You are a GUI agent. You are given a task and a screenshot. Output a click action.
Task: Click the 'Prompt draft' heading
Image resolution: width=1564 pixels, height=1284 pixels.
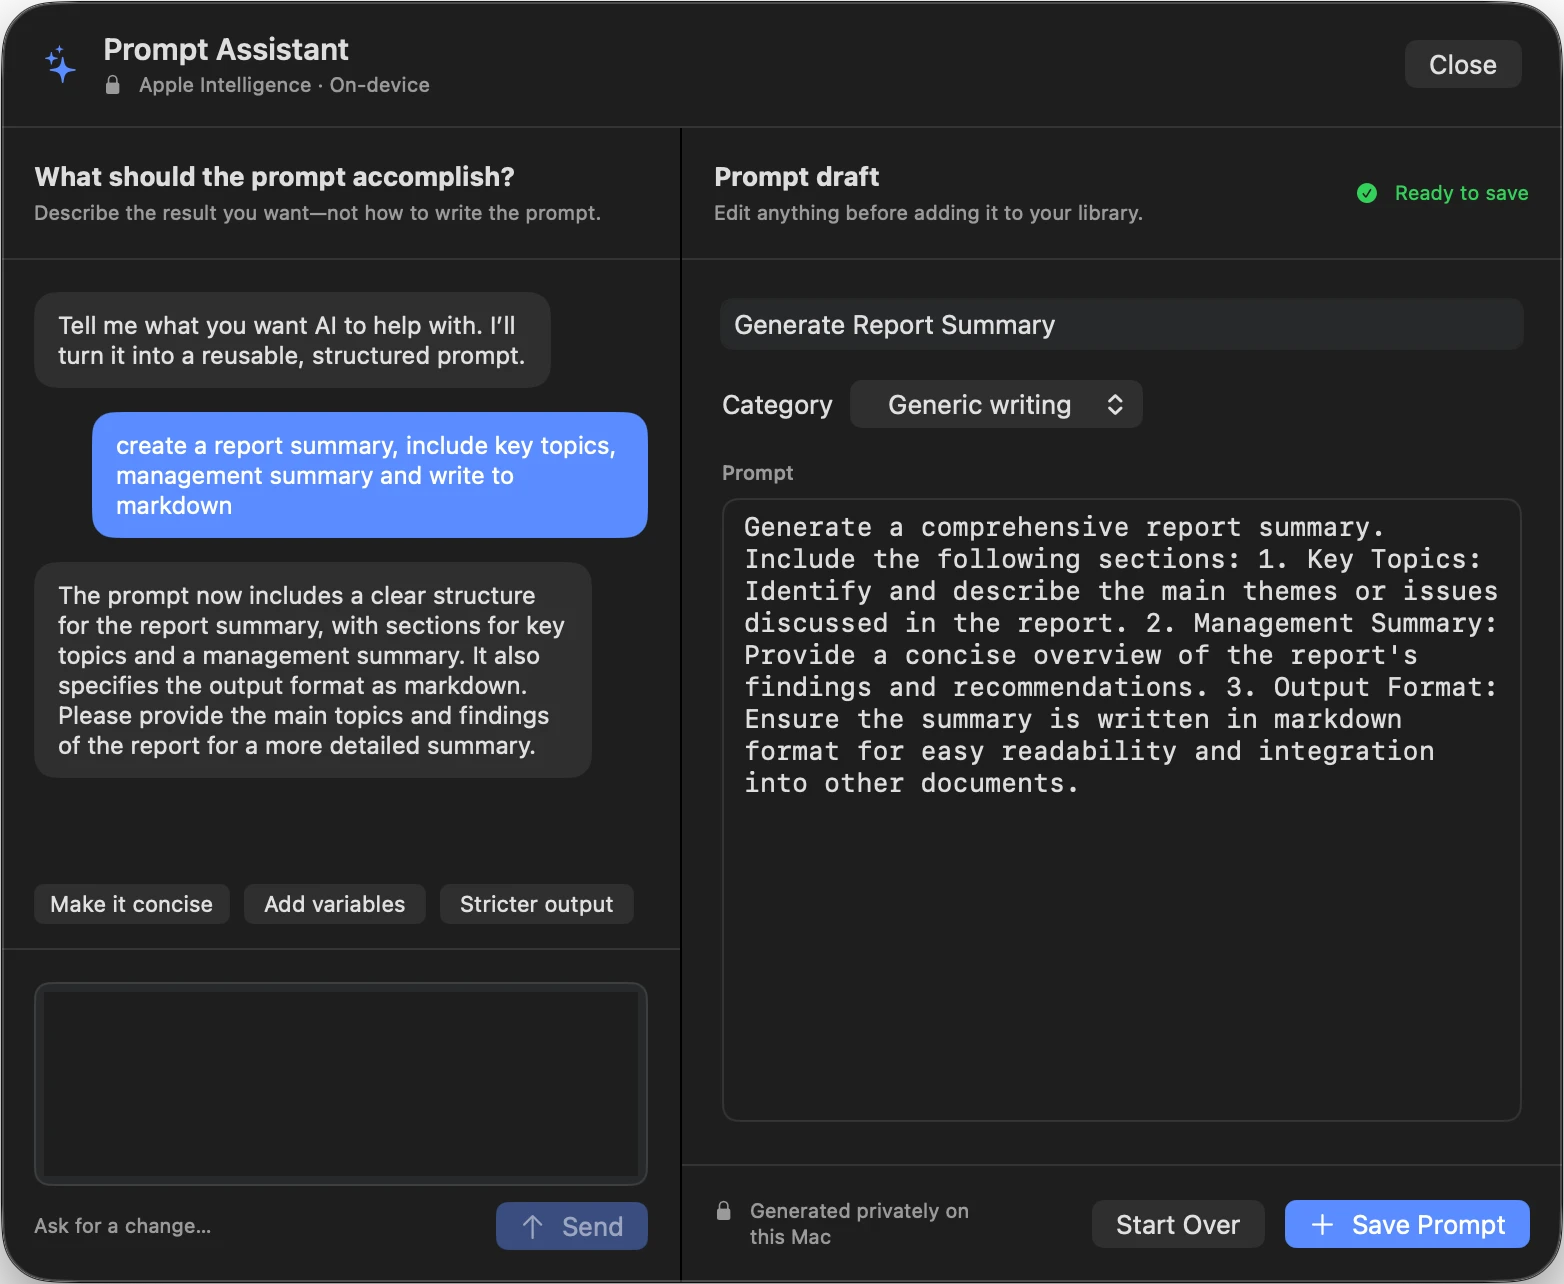point(797,177)
